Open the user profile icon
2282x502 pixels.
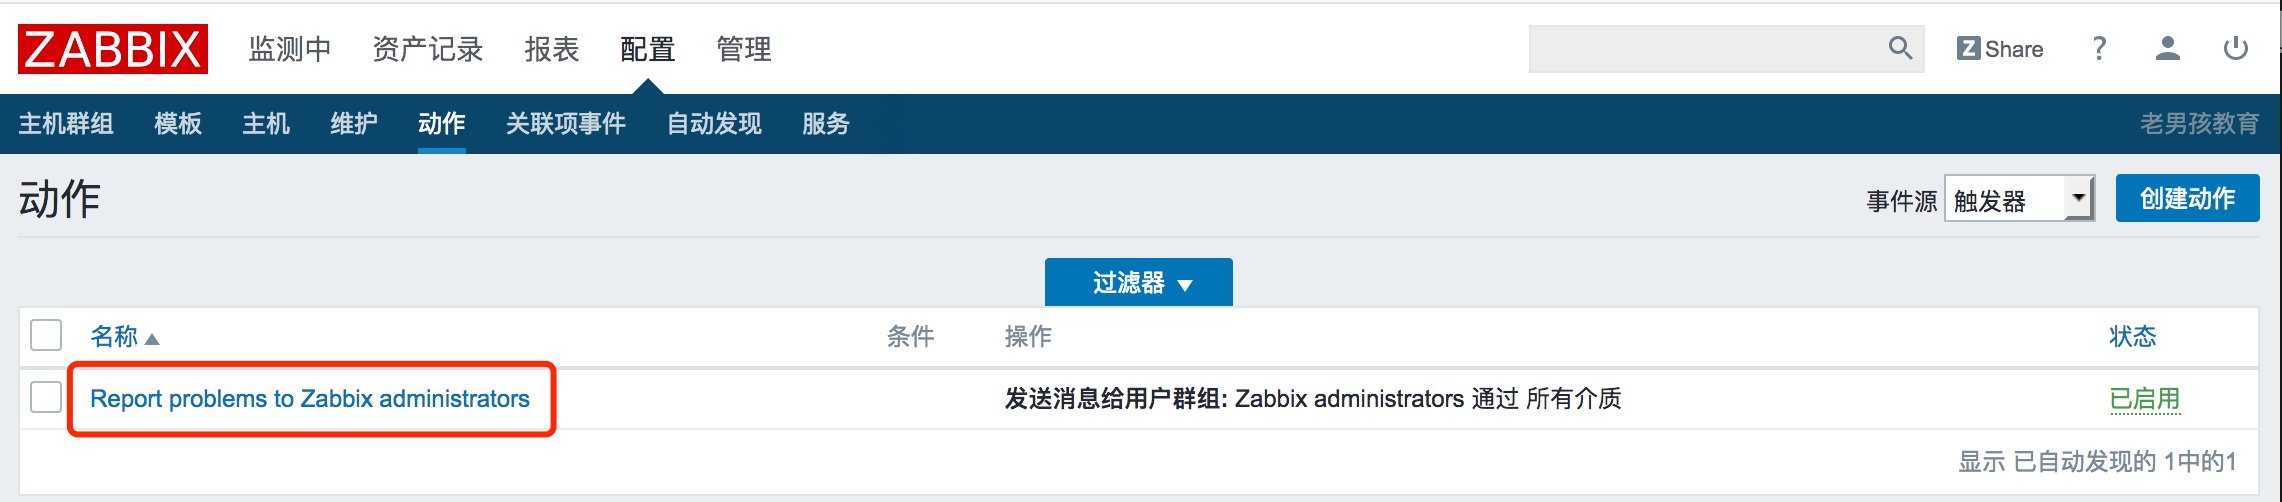point(2167,48)
